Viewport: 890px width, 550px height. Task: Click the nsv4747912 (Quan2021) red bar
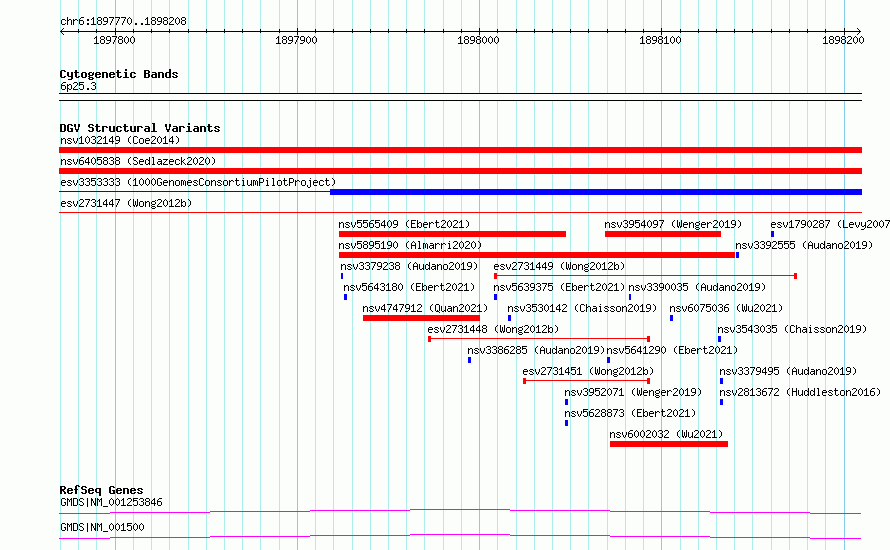421,318
